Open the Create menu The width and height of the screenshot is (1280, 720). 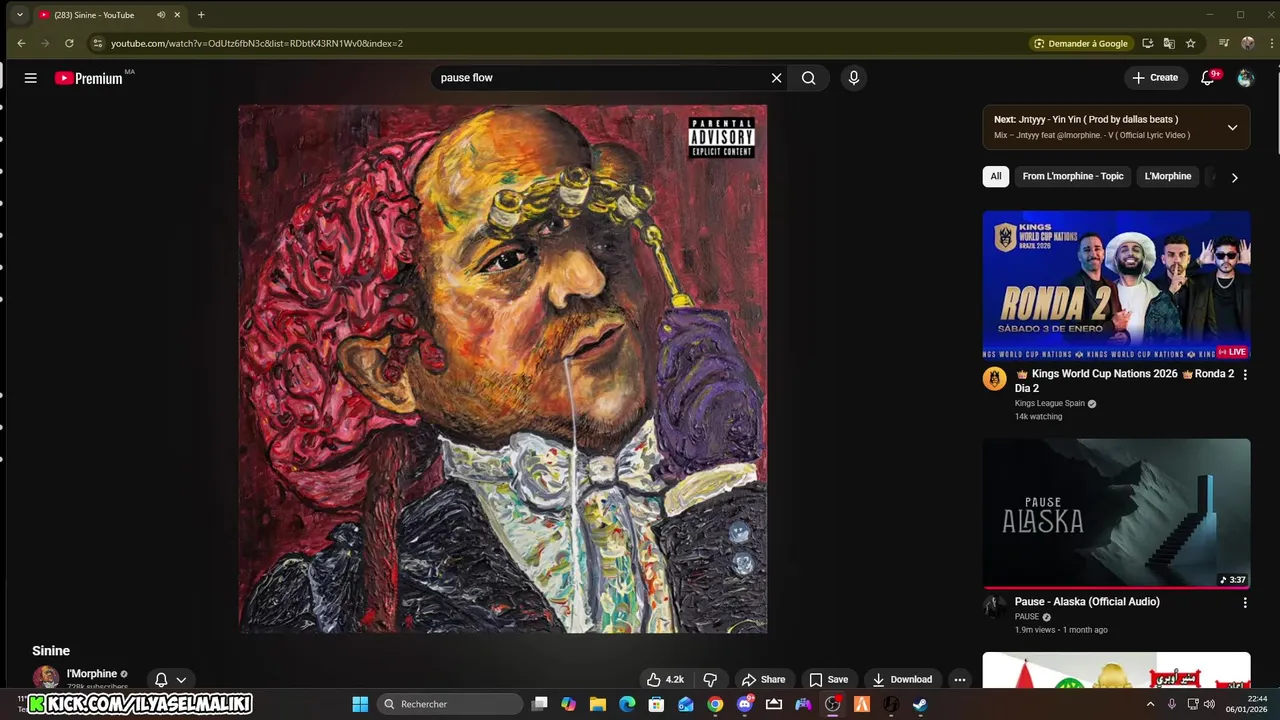click(1154, 78)
